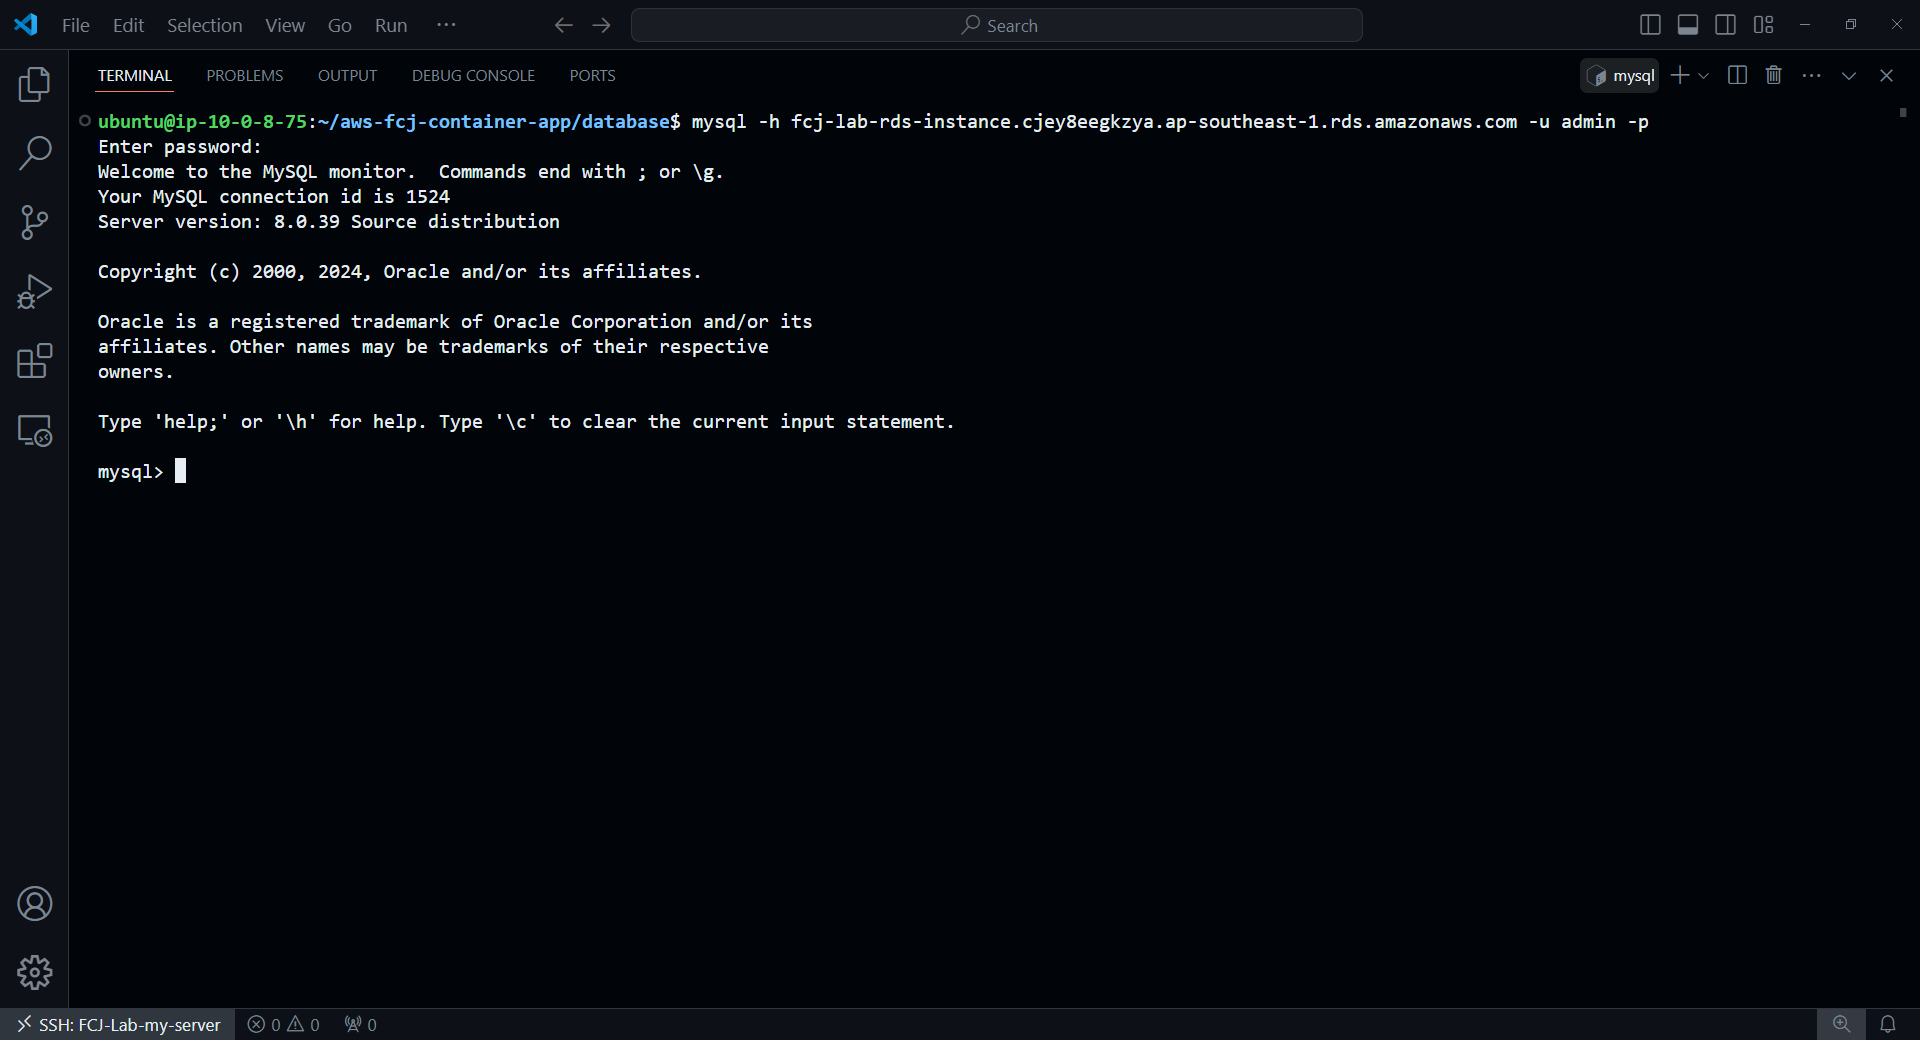Switch to the TERMINAL tab

click(135, 75)
